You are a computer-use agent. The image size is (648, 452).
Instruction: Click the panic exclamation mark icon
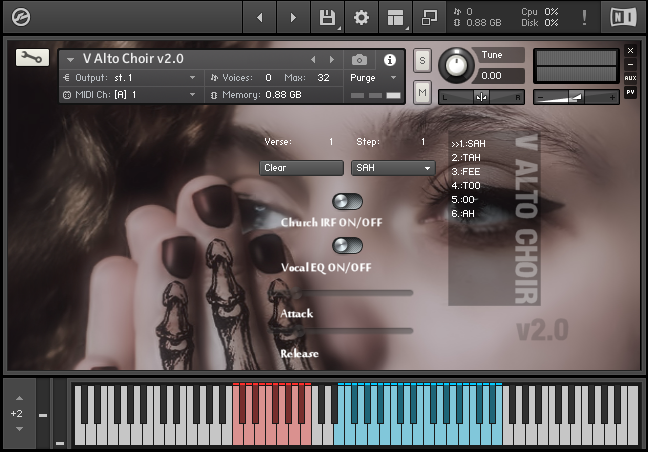coord(584,17)
